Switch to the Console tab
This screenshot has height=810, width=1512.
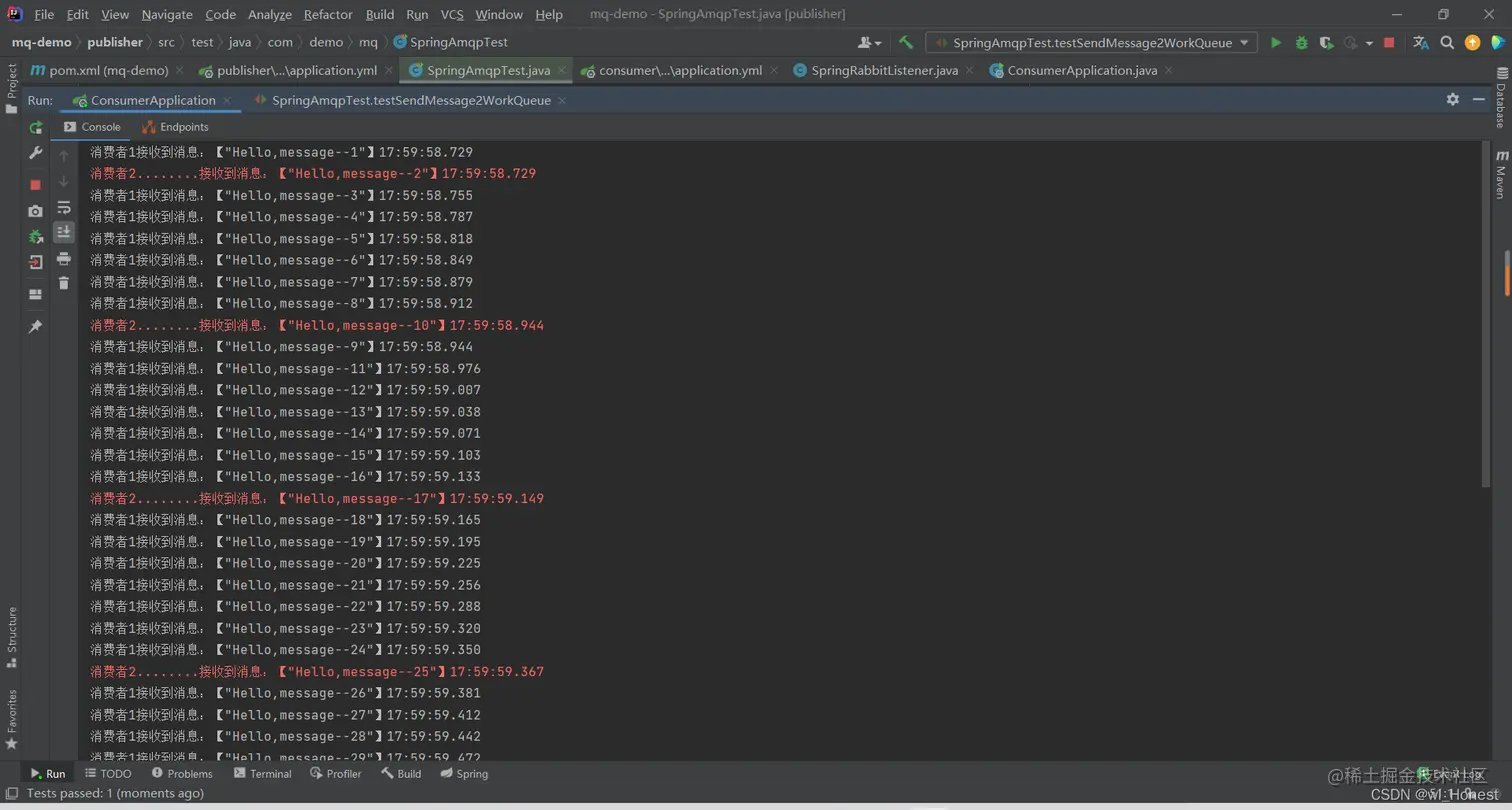[x=92, y=127]
